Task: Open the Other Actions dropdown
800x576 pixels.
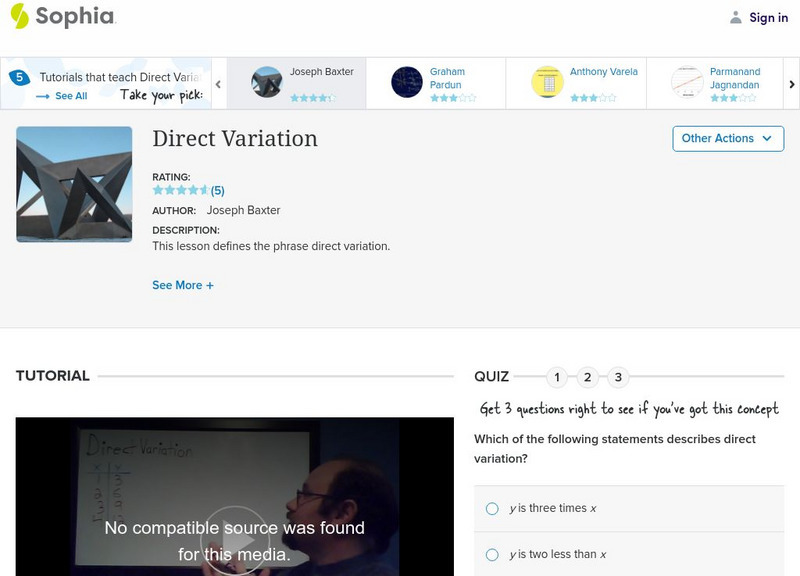Action: [x=727, y=139]
